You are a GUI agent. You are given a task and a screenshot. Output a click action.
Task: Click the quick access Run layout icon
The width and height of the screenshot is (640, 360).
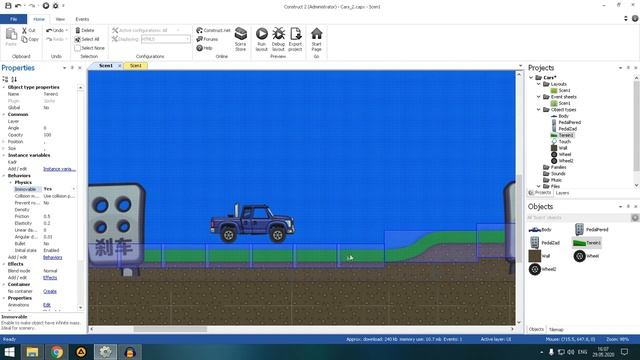(46, 6)
